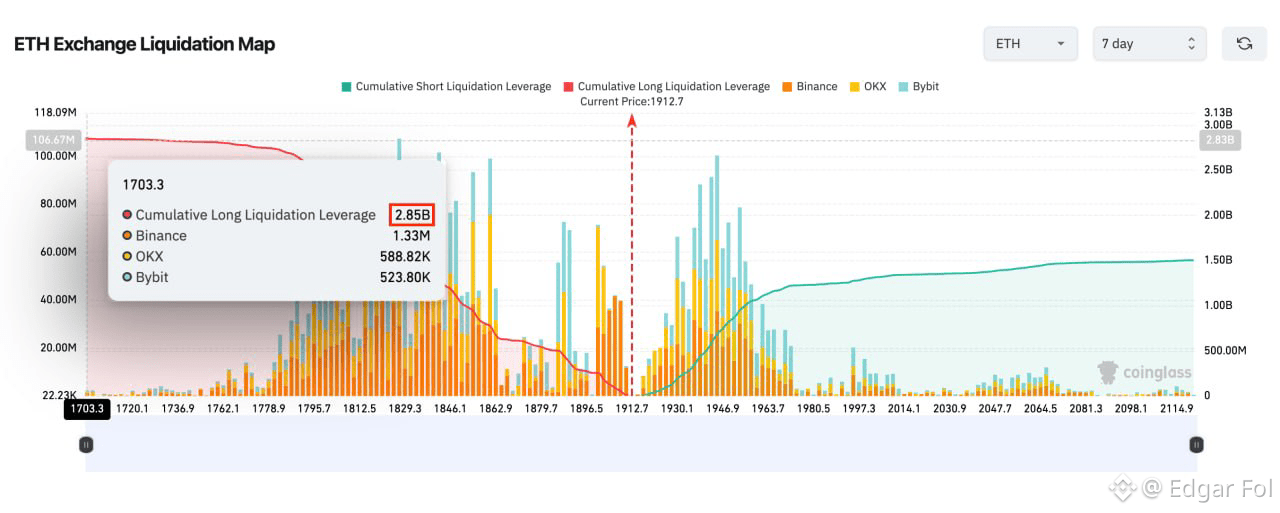Click the green short leverage legend swatch
The image size is (1280, 513).
346,87
